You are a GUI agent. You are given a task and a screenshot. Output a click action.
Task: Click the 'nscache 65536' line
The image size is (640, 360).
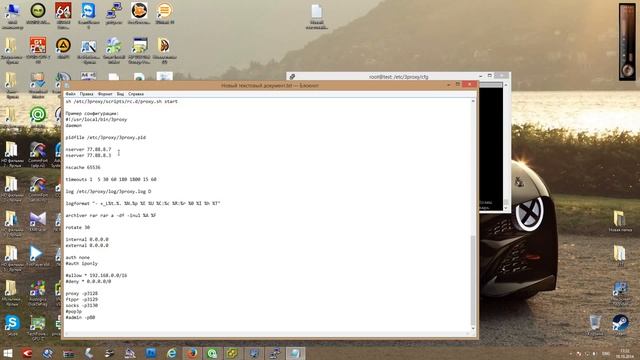(x=83, y=167)
